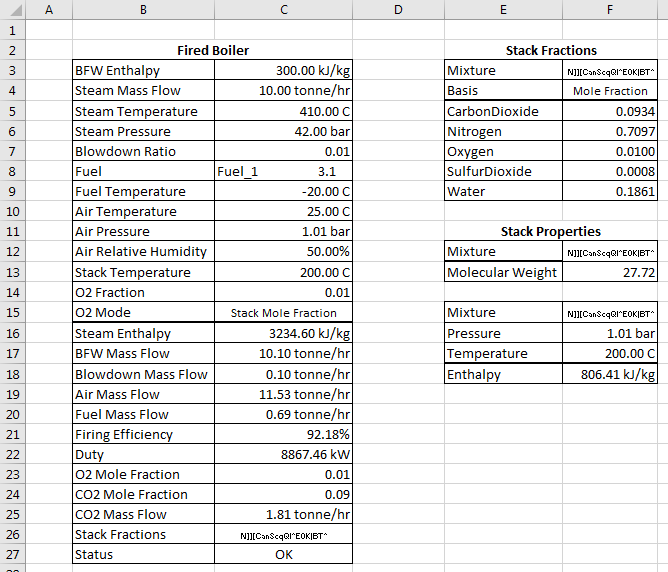This screenshot has width=668, height=572.
Task: Select row 8 header
Action: [x=12, y=171]
